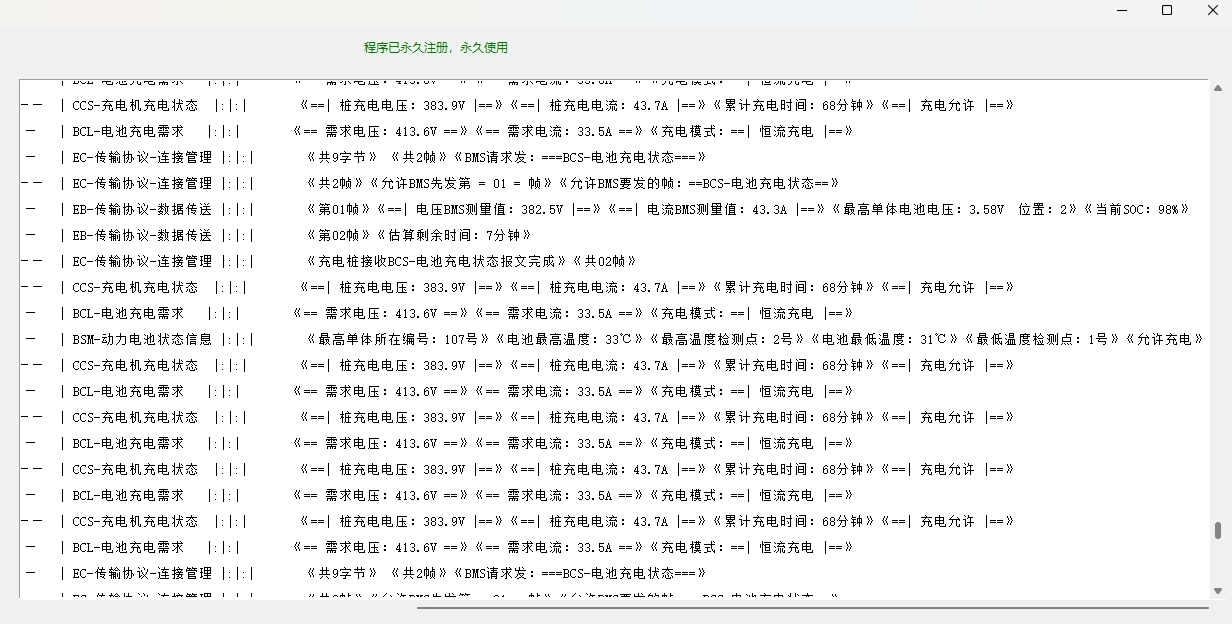Click EB-传输协议-数据传送 label in 第02帧 row
Image resolution: width=1232 pixels, height=624 pixels.
coord(142,235)
